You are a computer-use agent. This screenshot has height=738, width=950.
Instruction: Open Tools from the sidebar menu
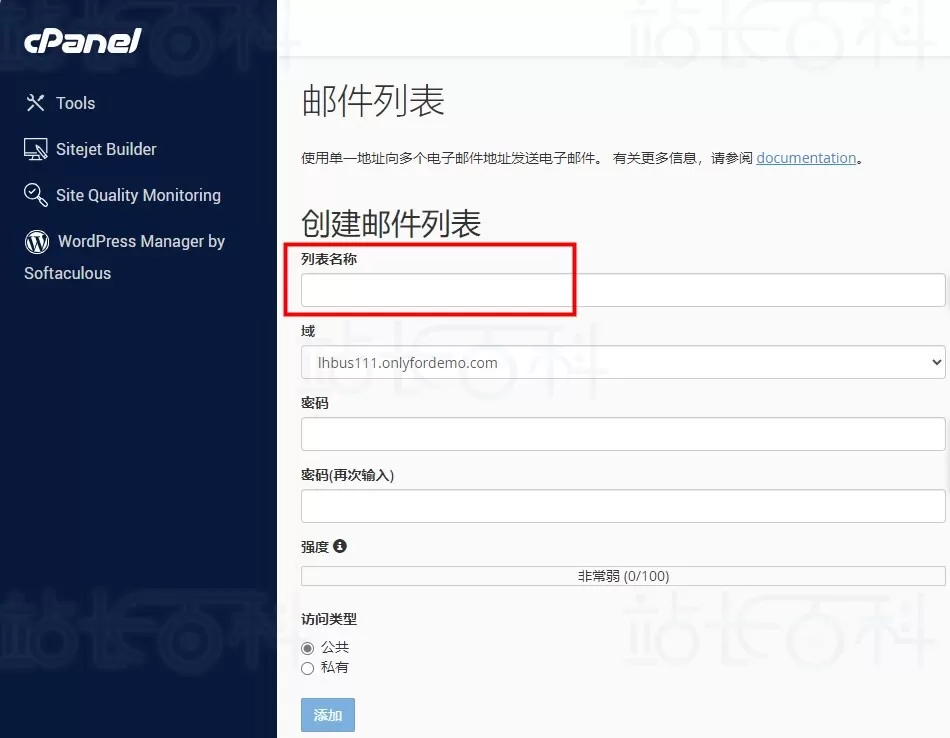(x=76, y=103)
